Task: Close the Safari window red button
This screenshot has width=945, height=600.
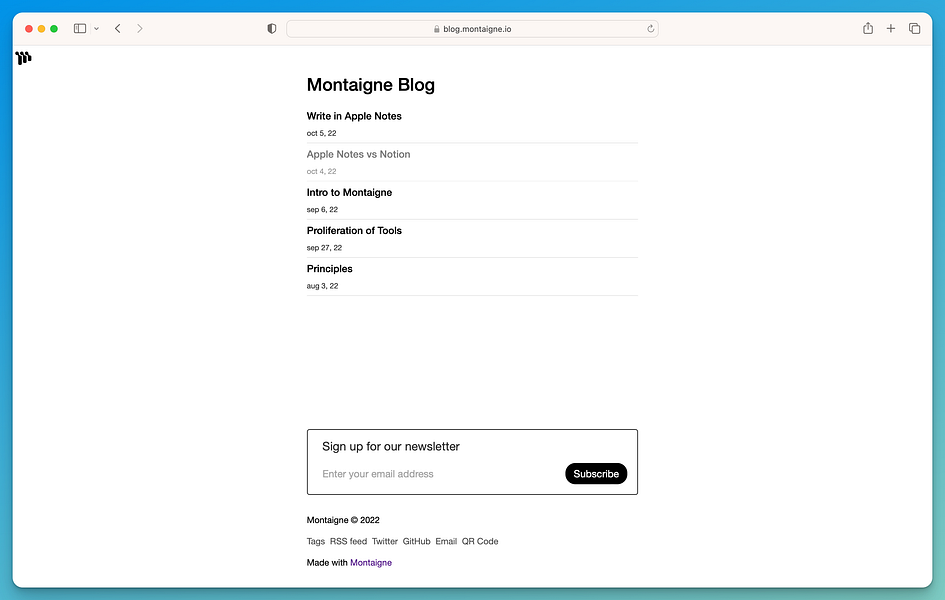Action: click(x=28, y=28)
